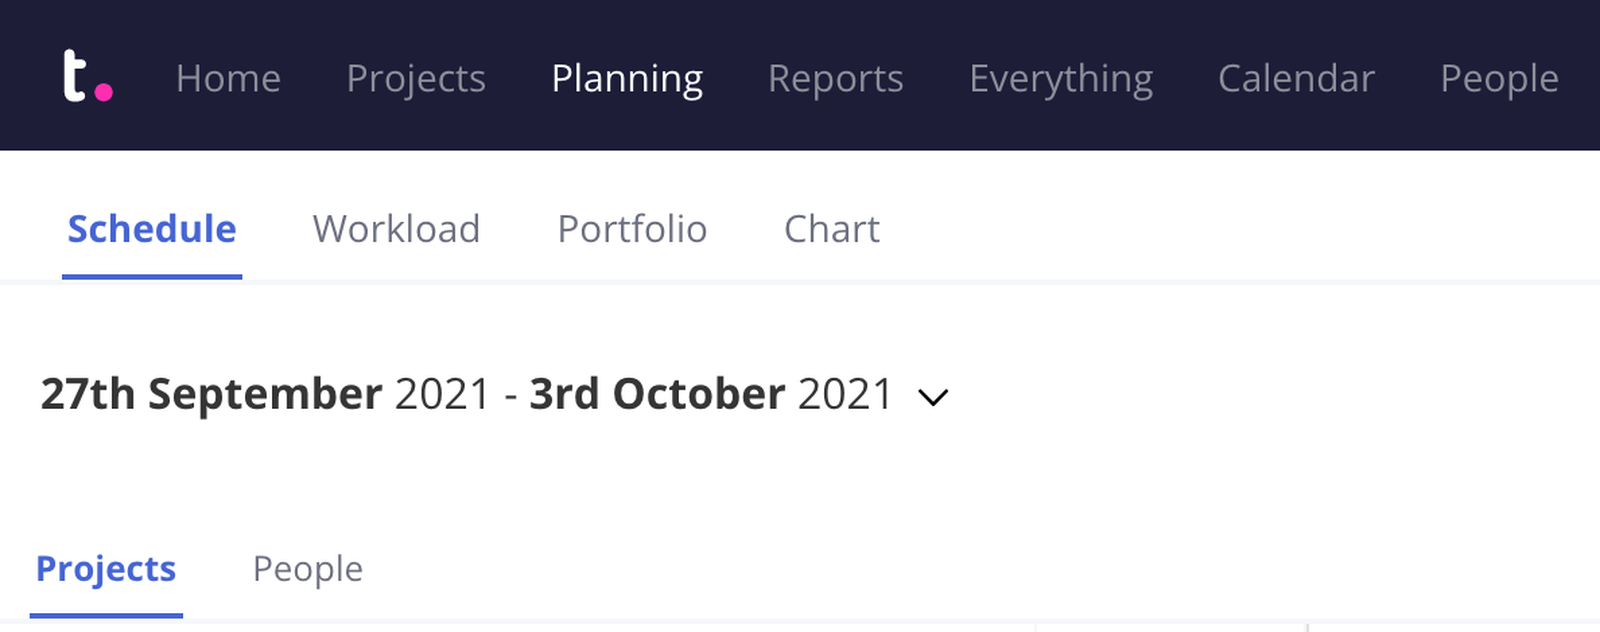
Task: Select Planning in the top navigation
Action: click(x=627, y=78)
